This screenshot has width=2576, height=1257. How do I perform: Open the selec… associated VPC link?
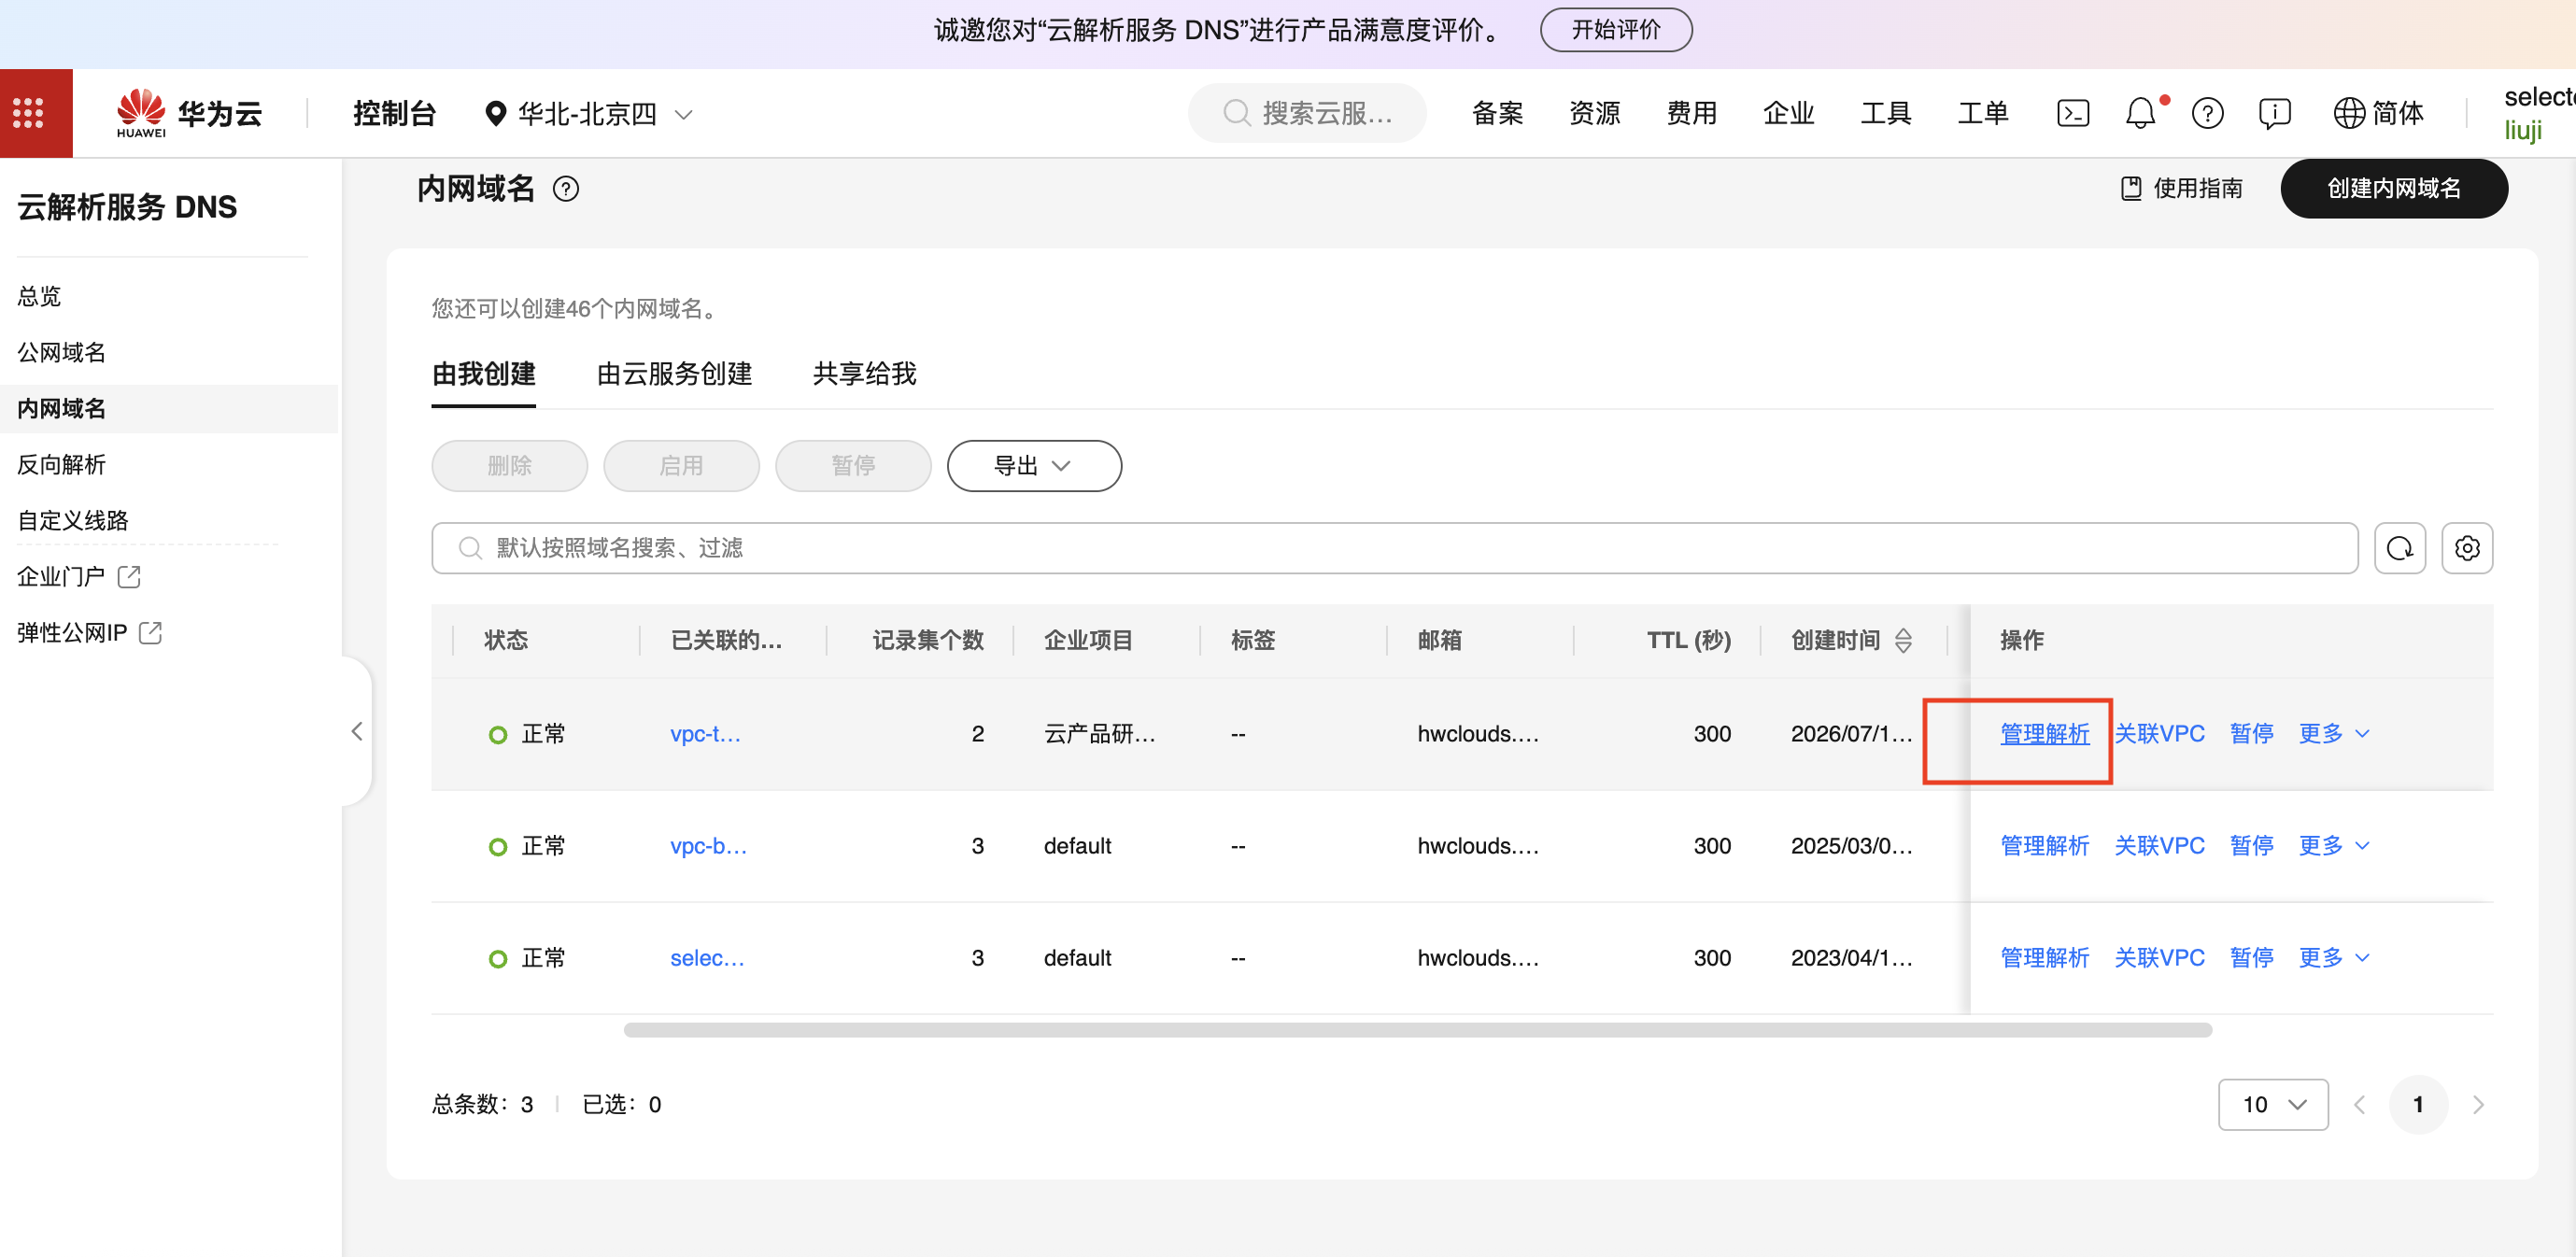point(707,957)
